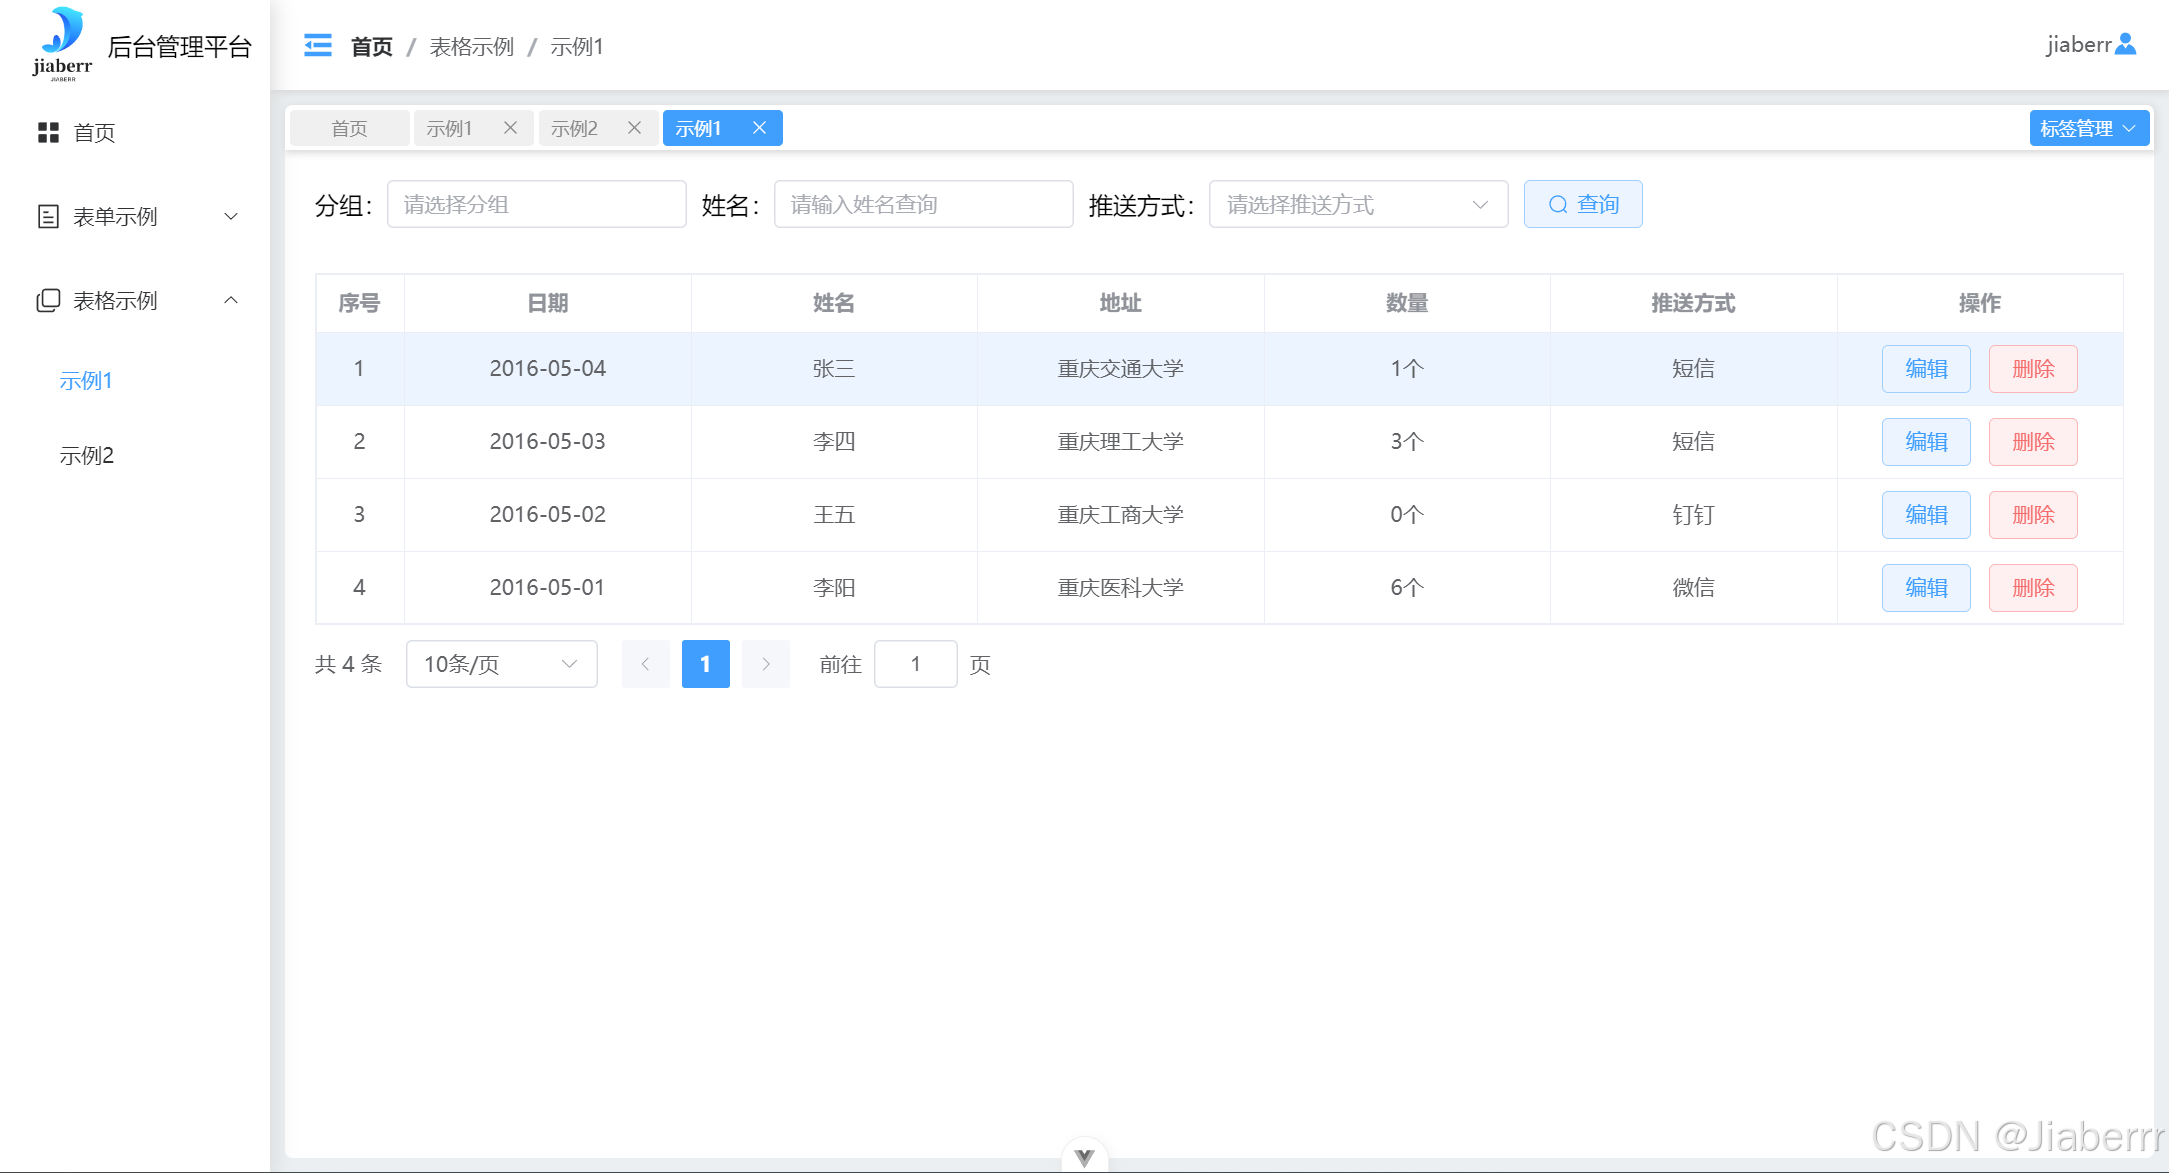Click the 查询 search button
Screen dimensions: 2169x1173
pyautogui.click(x=1583, y=205)
